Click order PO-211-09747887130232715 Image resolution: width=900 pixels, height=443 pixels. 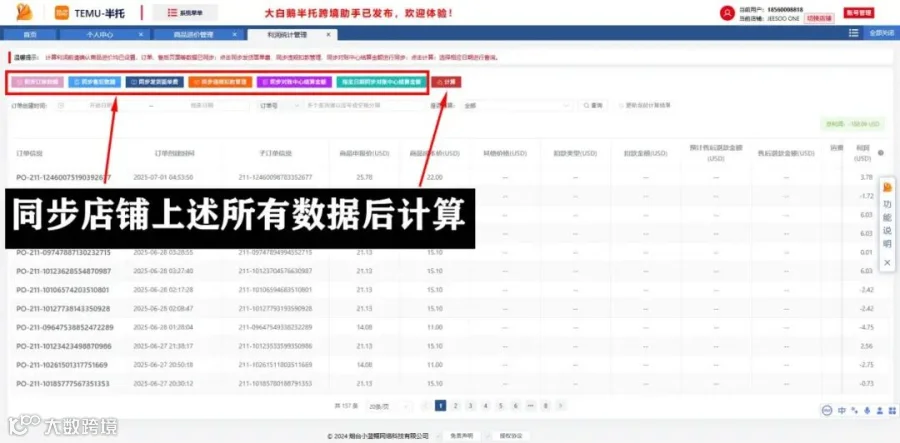64,252
